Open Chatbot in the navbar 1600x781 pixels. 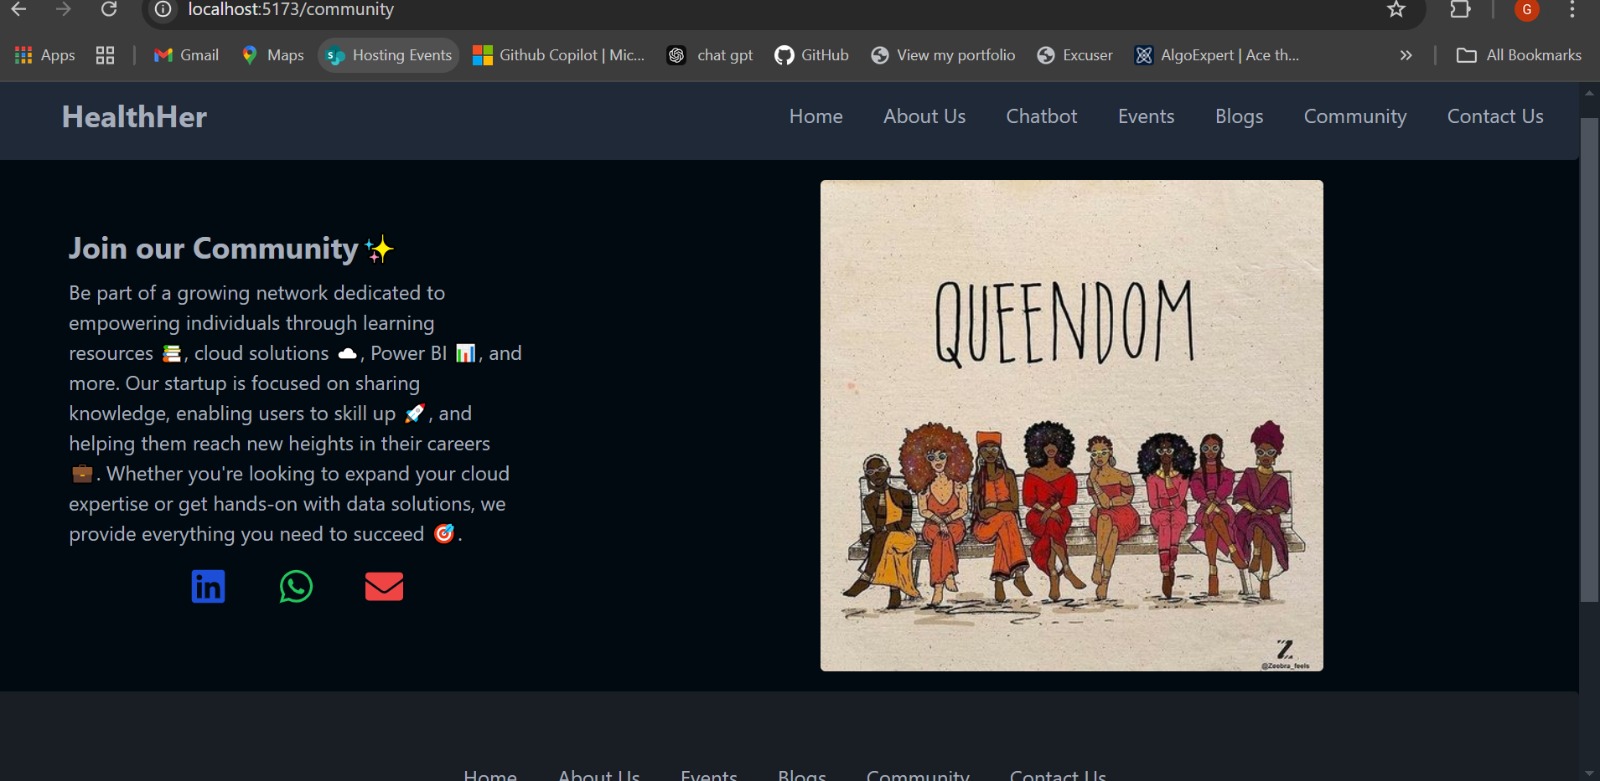click(1041, 116)
